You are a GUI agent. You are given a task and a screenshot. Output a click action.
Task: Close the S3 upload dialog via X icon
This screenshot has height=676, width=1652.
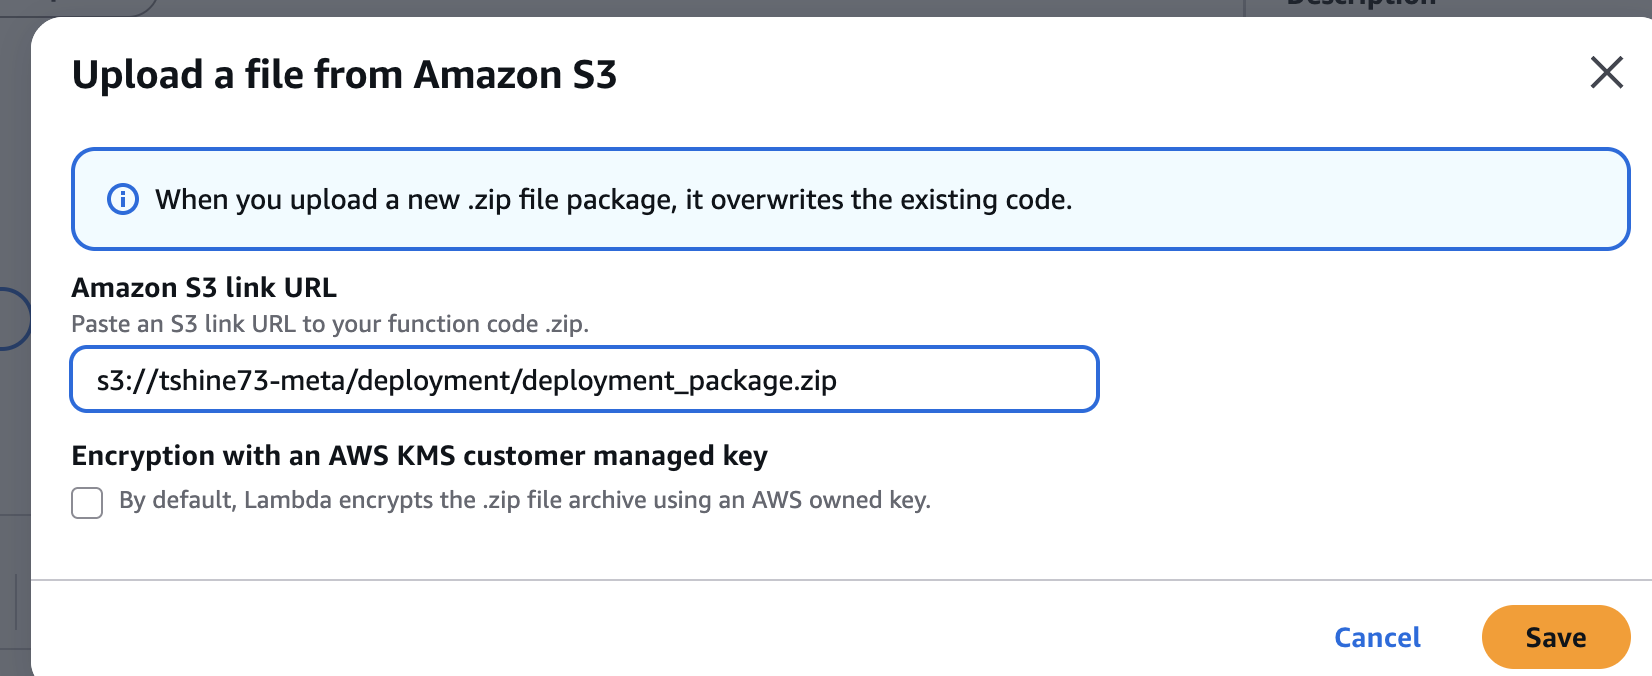[x=1606, y=72]
